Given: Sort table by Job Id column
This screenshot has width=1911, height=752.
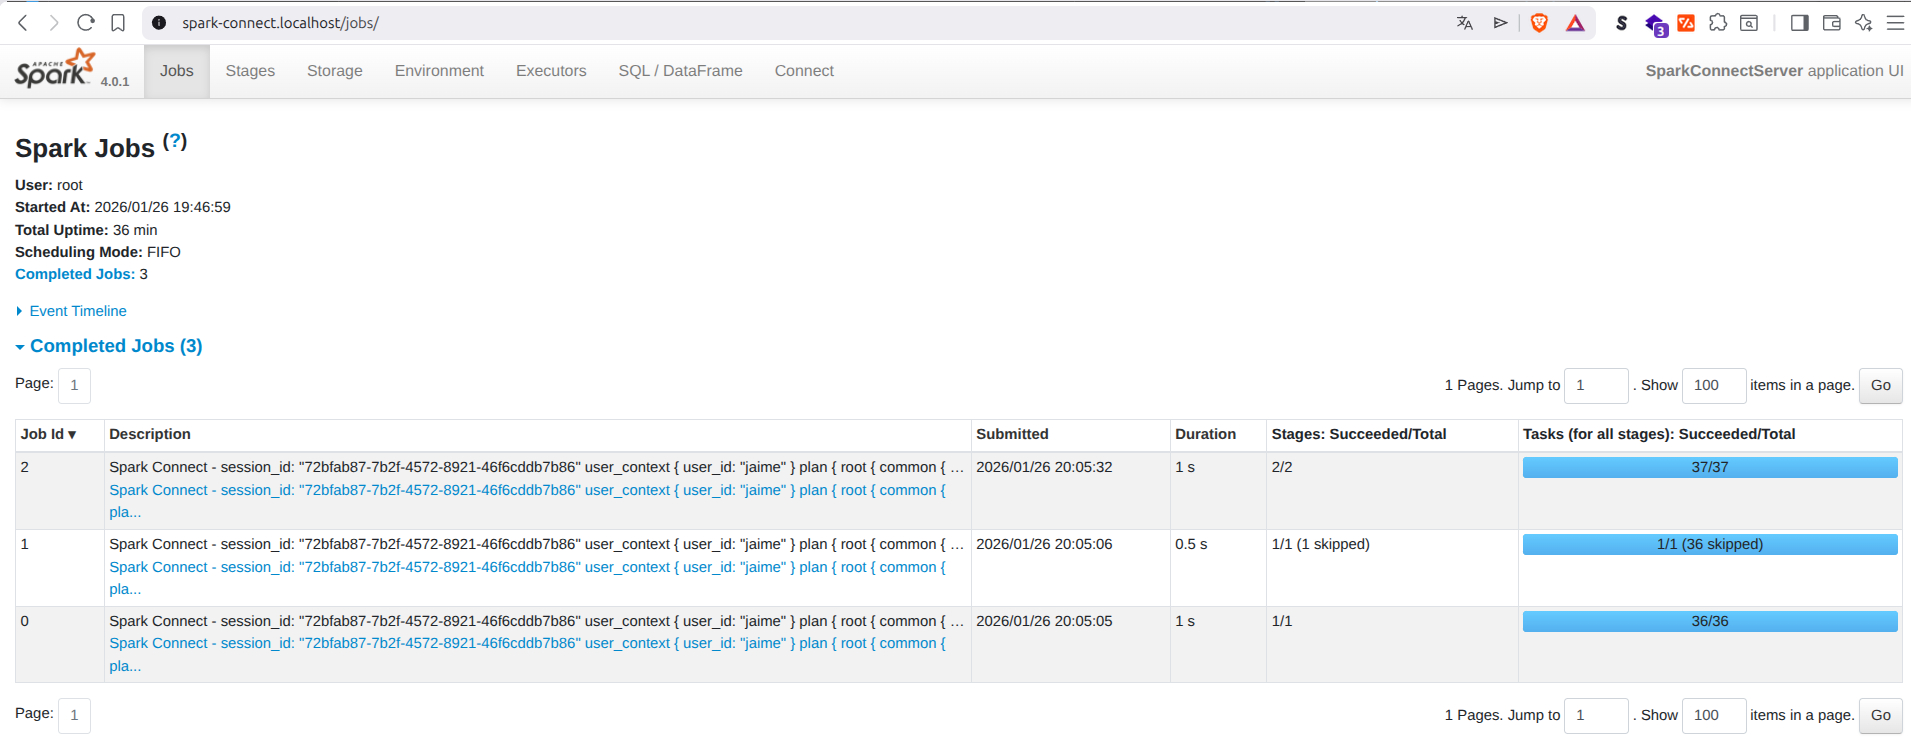Looking at the screenshot, I should tap(48, 434).
